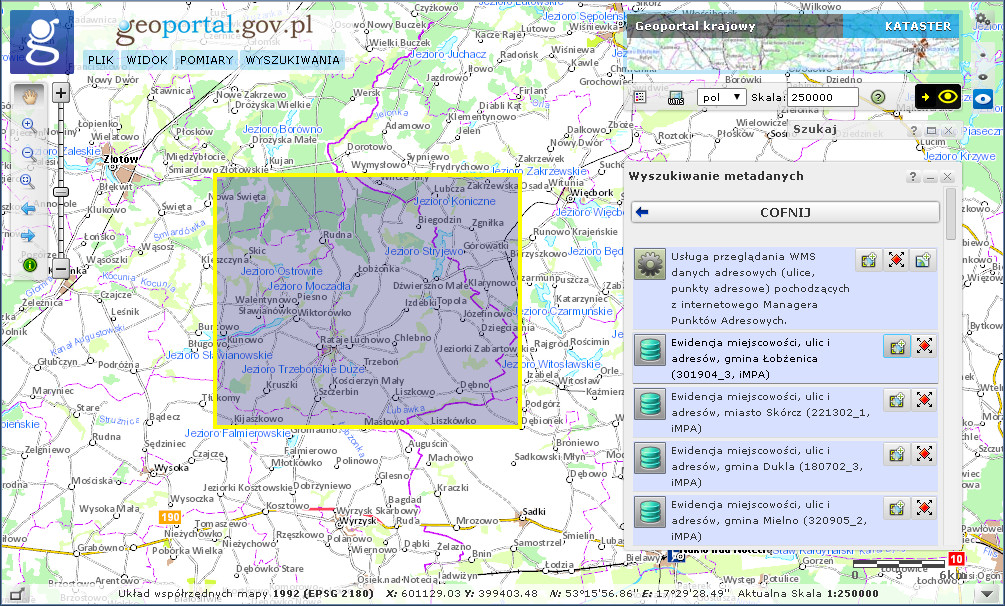
Task: Select the gmina Dukla result text
Action: [x=767, y=466]
